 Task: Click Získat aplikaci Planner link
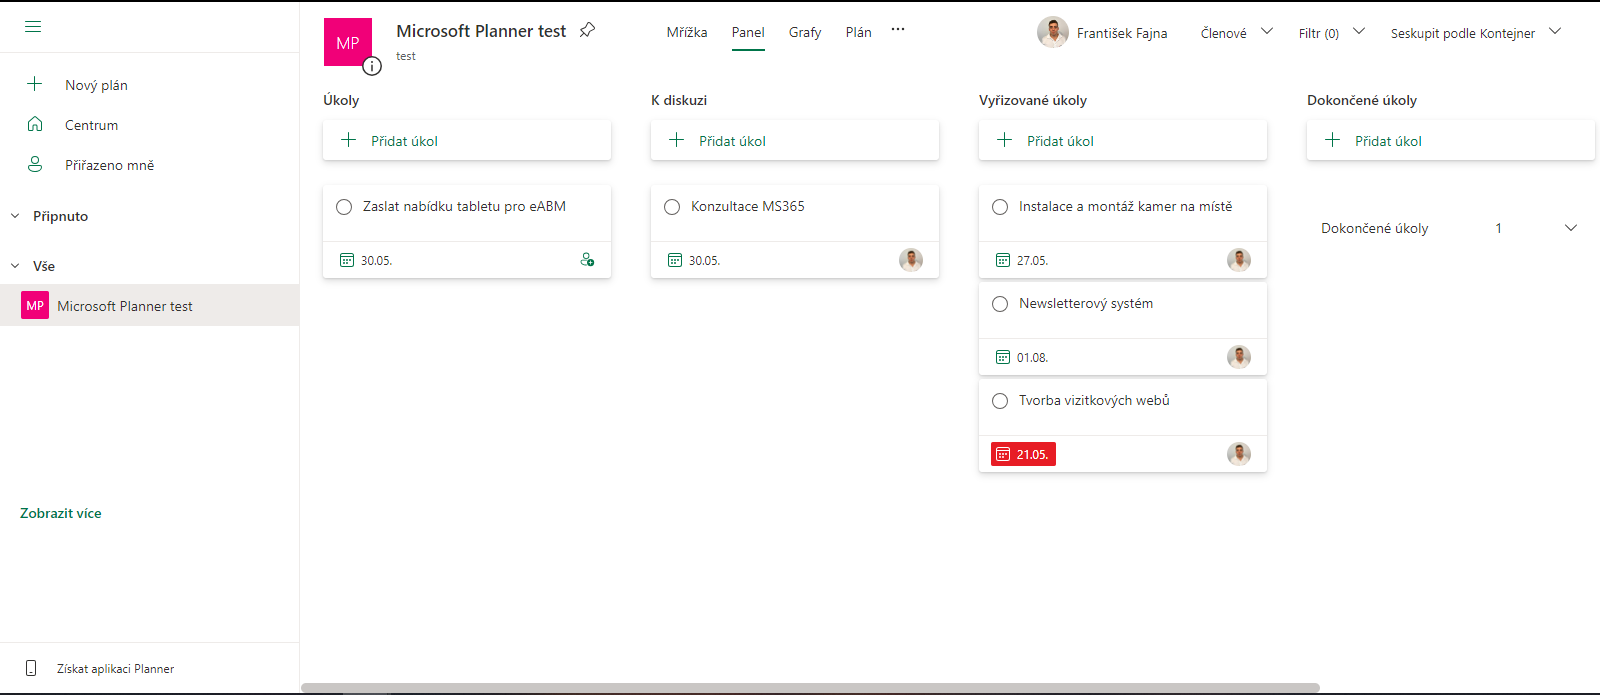point(115,669)
